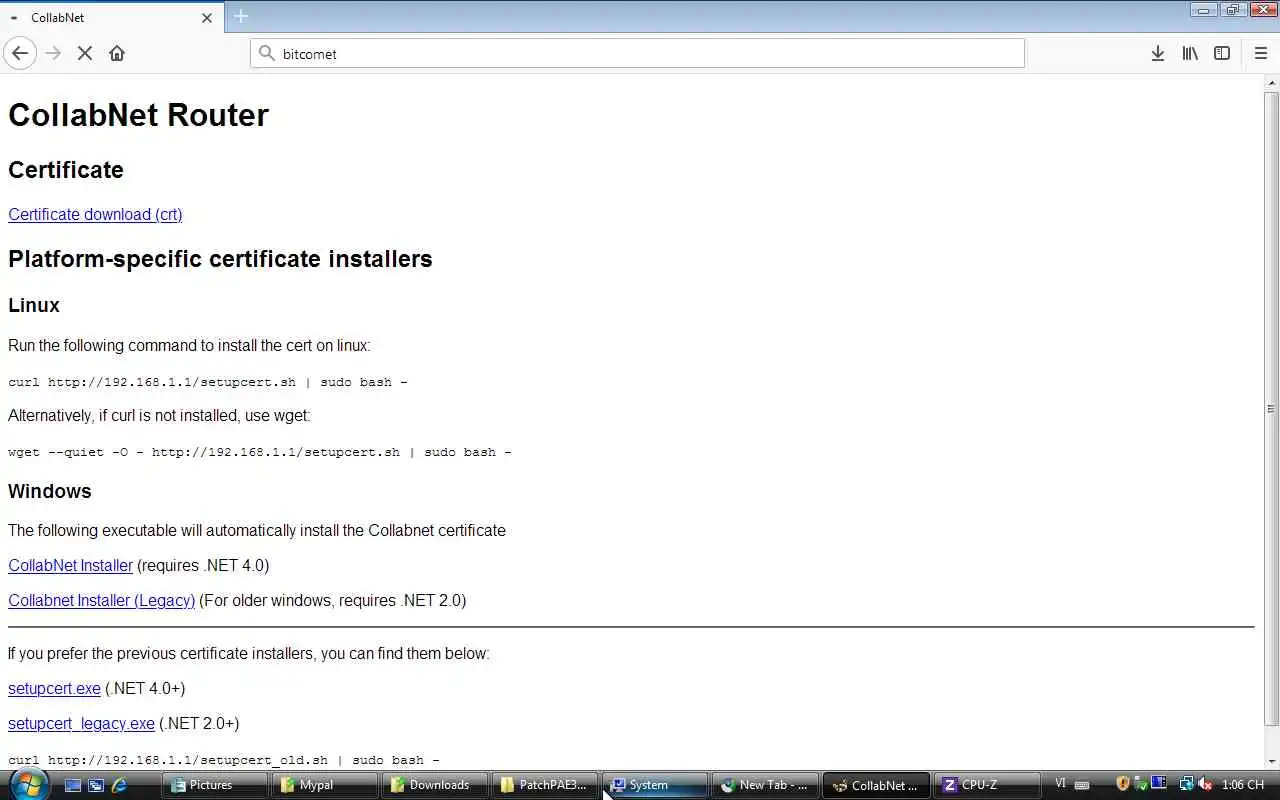Launch Internet Explorer from quick launch

tap(120, 785)
